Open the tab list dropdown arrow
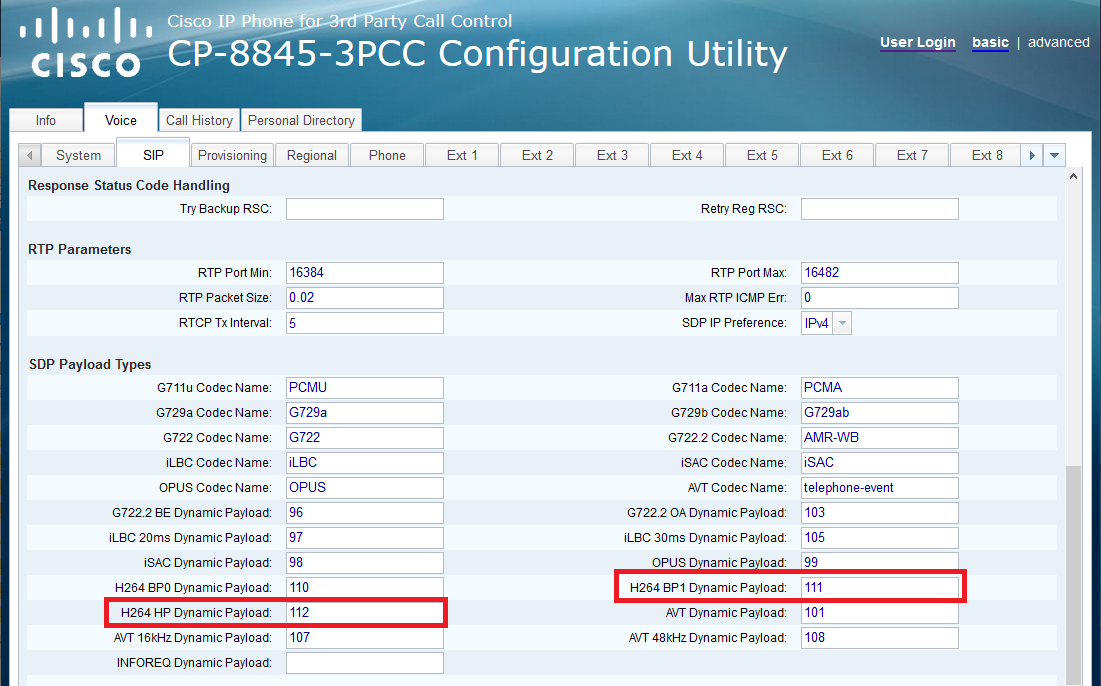Screen dimensions: 1101x686 [1055, 156]
